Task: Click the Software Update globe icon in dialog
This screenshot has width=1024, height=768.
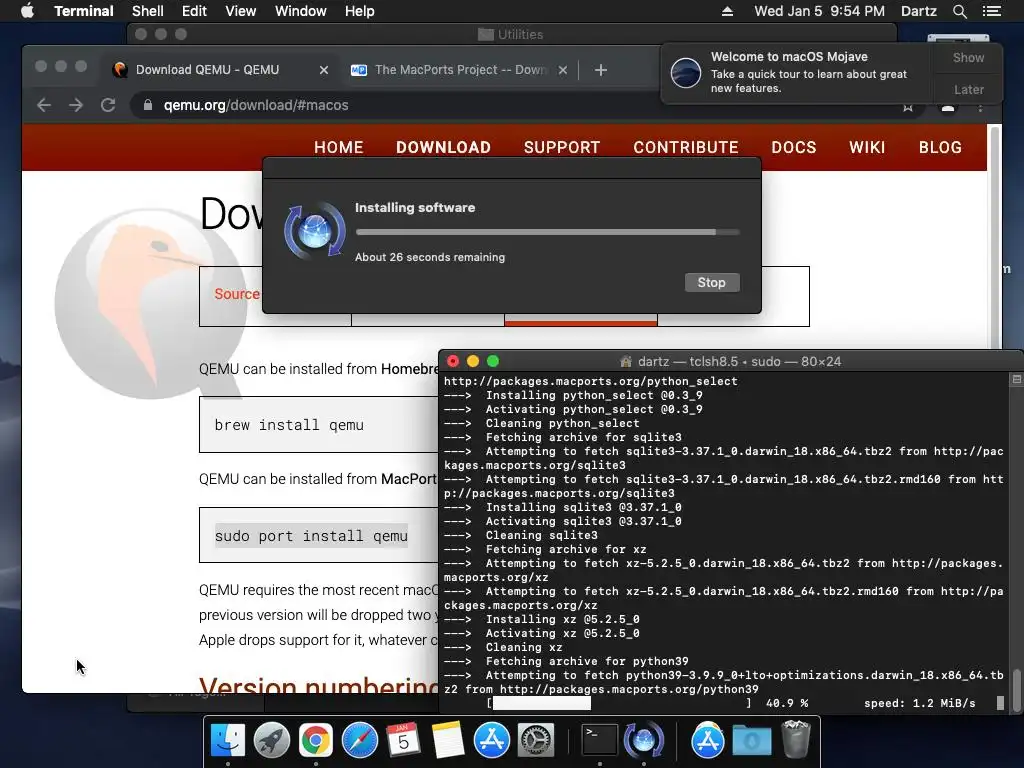Action: 315,230
